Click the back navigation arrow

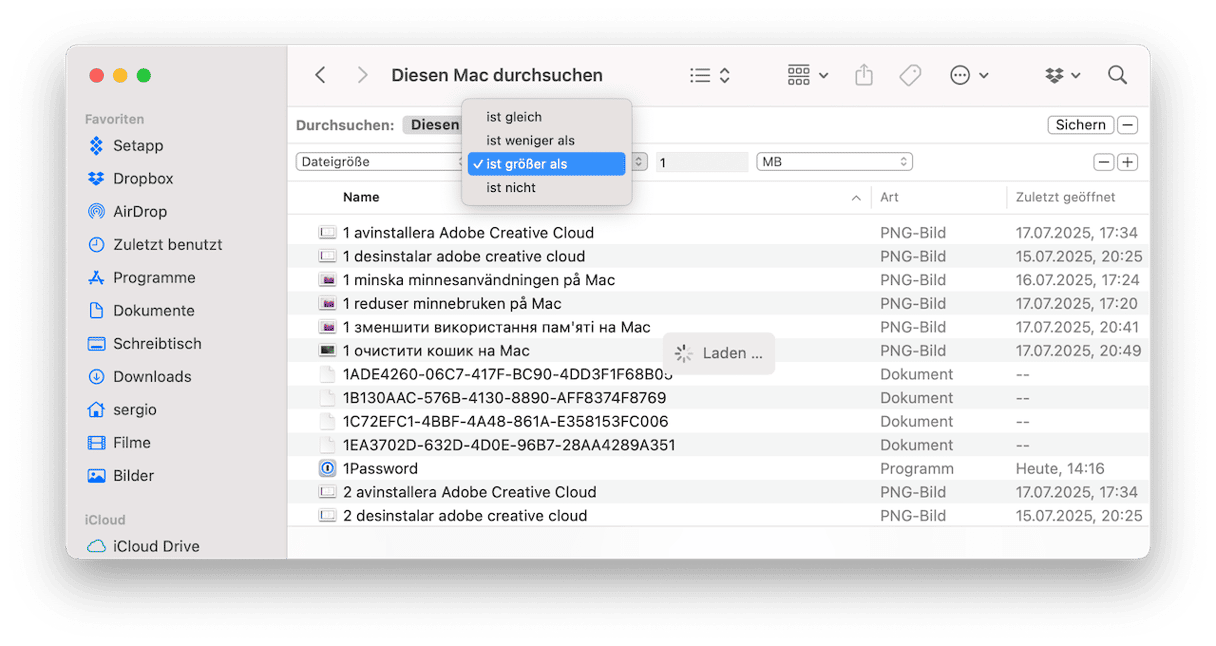tap(320, 75)
